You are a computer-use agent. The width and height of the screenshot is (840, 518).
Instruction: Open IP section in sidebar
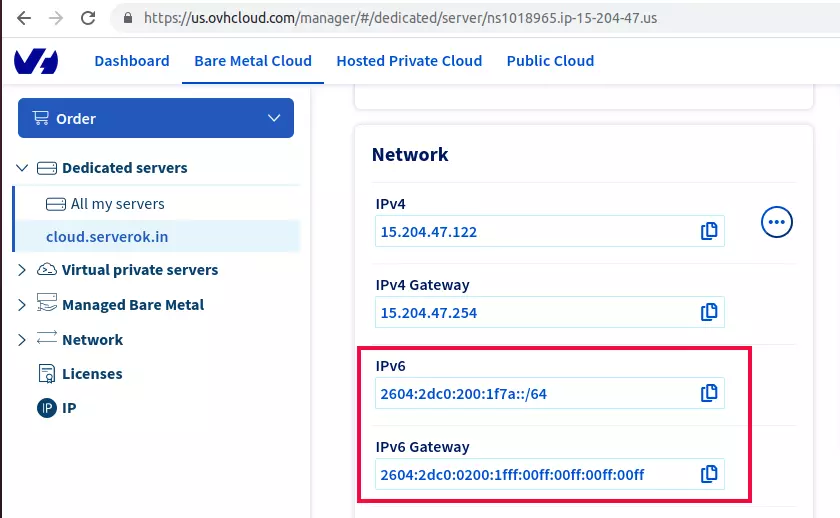pyautogui.click(x=69, y=408)
